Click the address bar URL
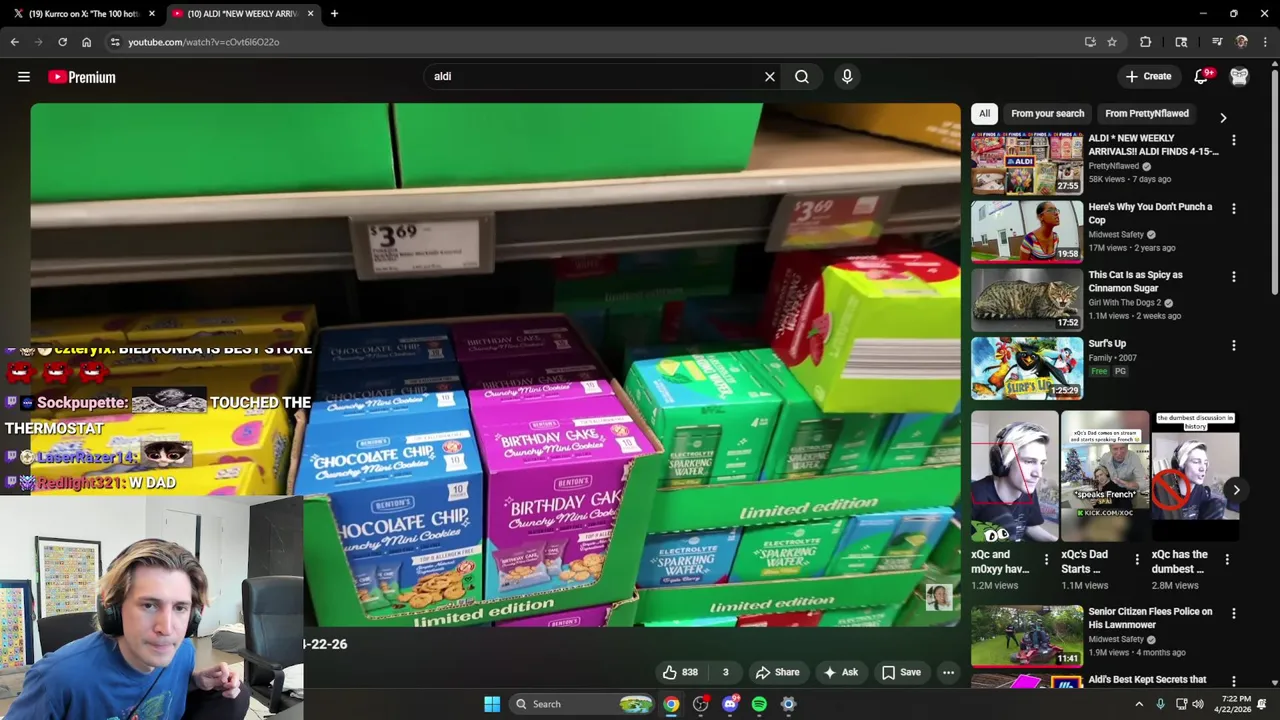1280x720 pixels. pyautogui.click(x=203, y=42)
